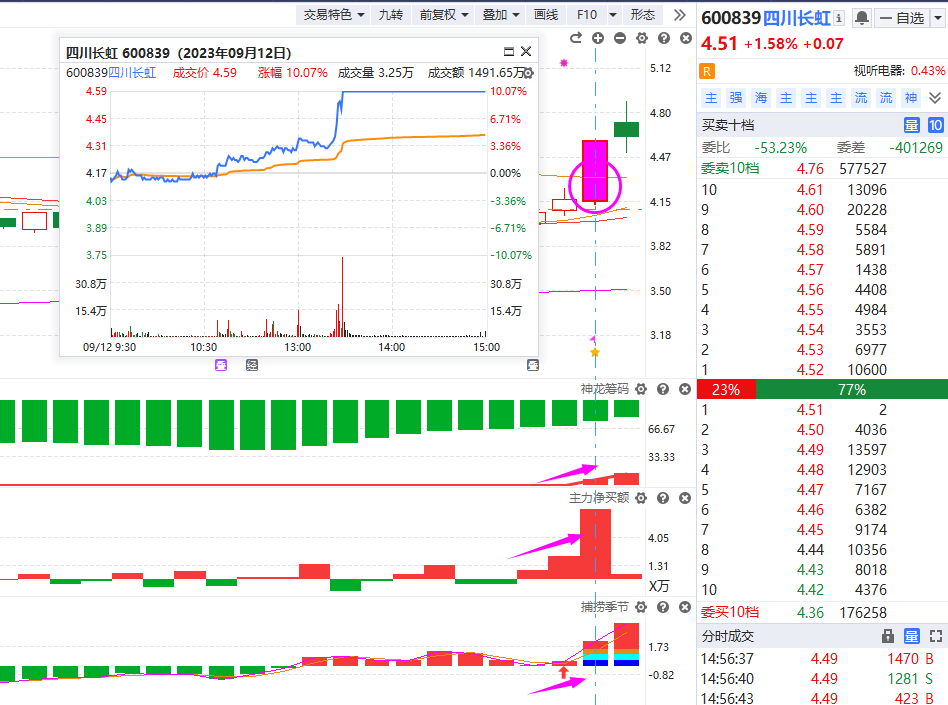Show more toolbar items with double chevron
Screen dimensions: 948x705
[x=680, y=15]
